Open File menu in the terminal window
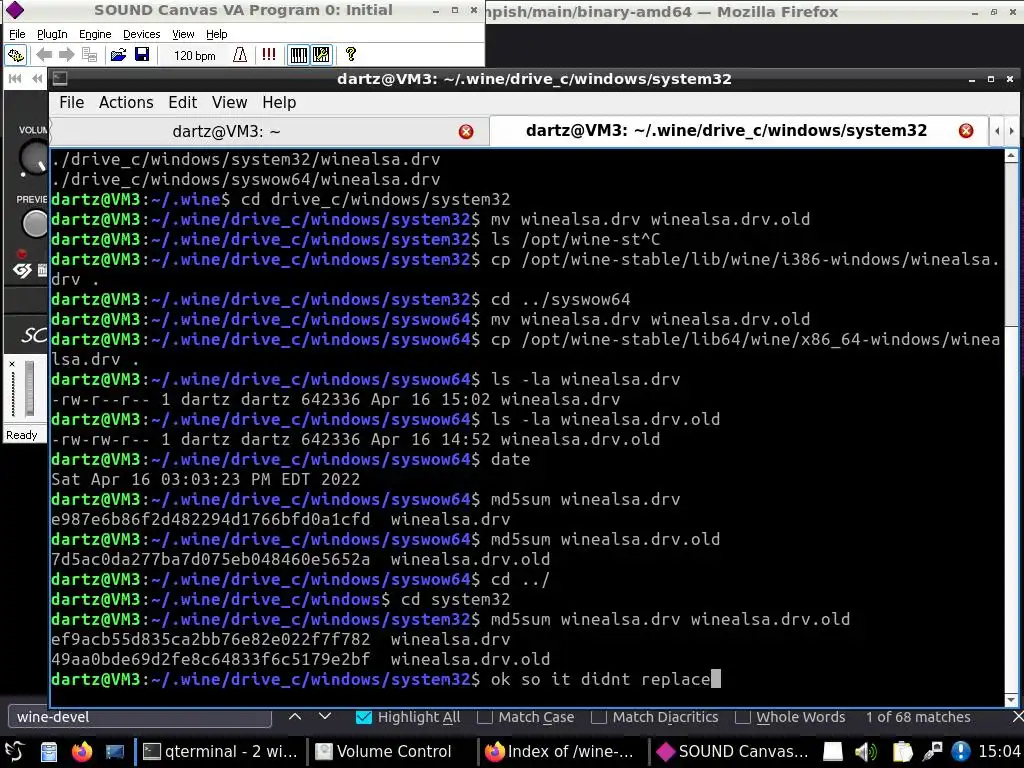The width and height of the screenshot is (1024, 768). [71, 103]
